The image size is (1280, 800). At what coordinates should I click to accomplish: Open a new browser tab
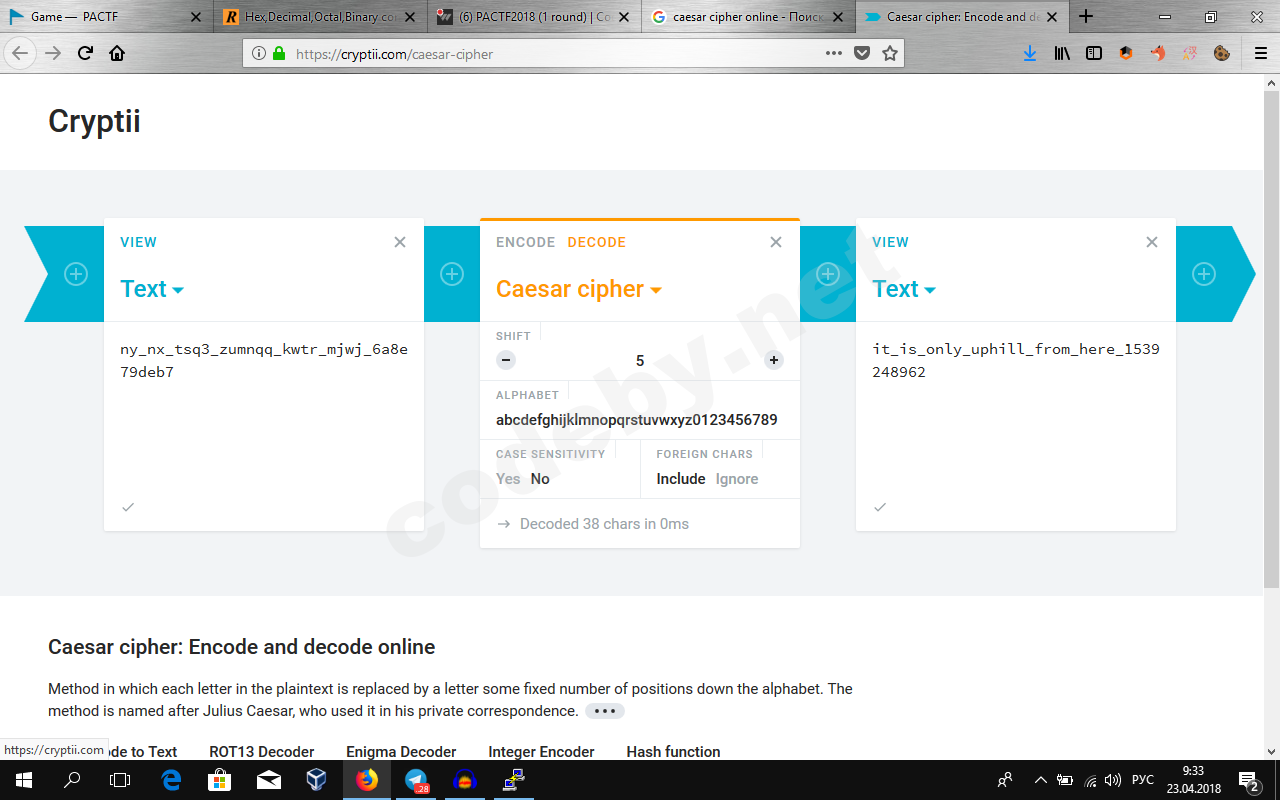click(x=1086, y=16)
